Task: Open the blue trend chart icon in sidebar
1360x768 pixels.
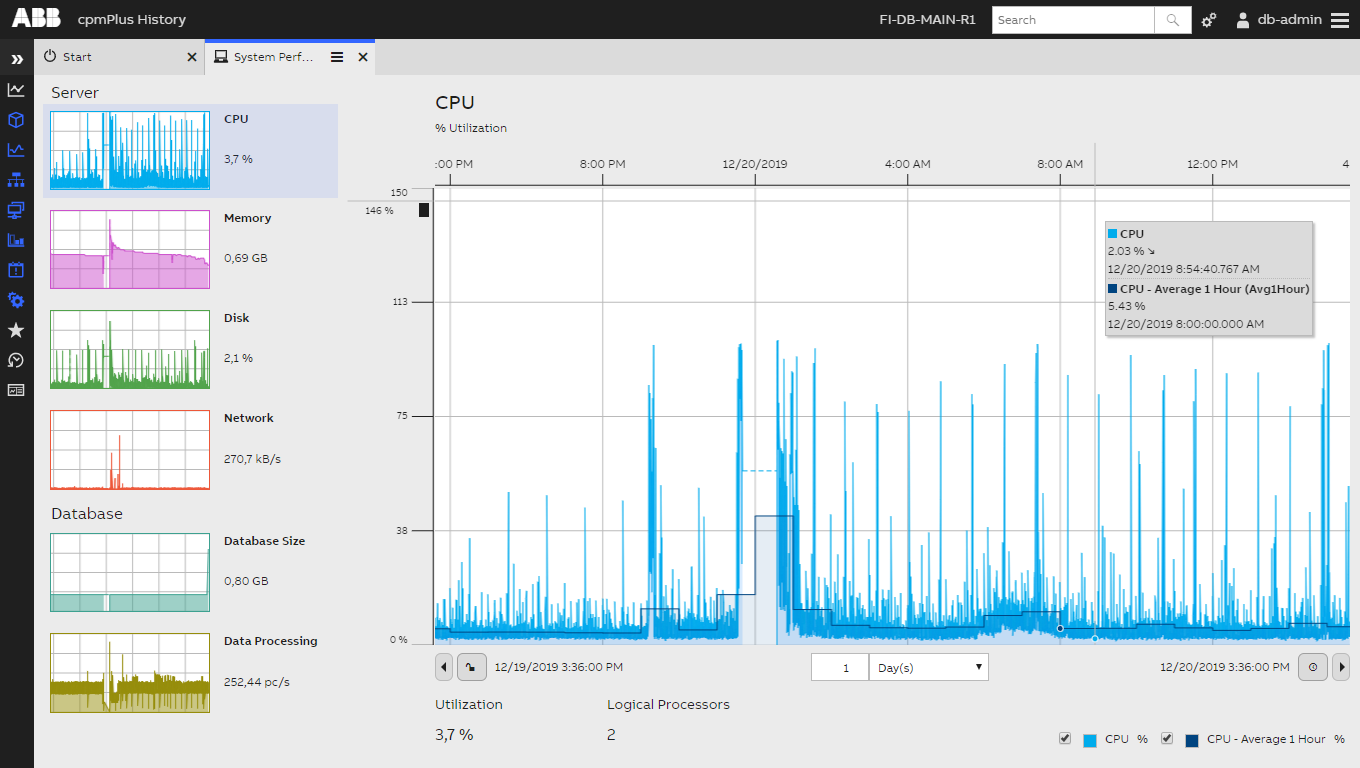Action: 16,150
